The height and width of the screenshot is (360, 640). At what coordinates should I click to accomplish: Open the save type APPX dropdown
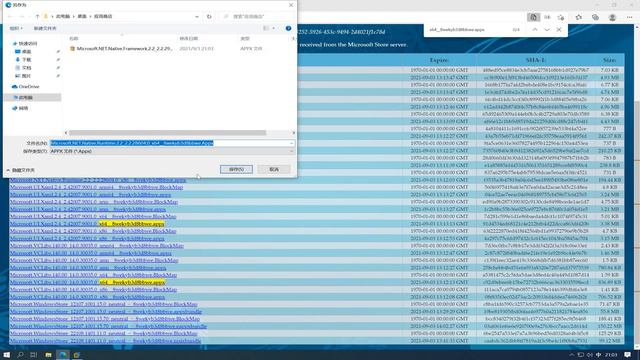click(x=172, y=151)
